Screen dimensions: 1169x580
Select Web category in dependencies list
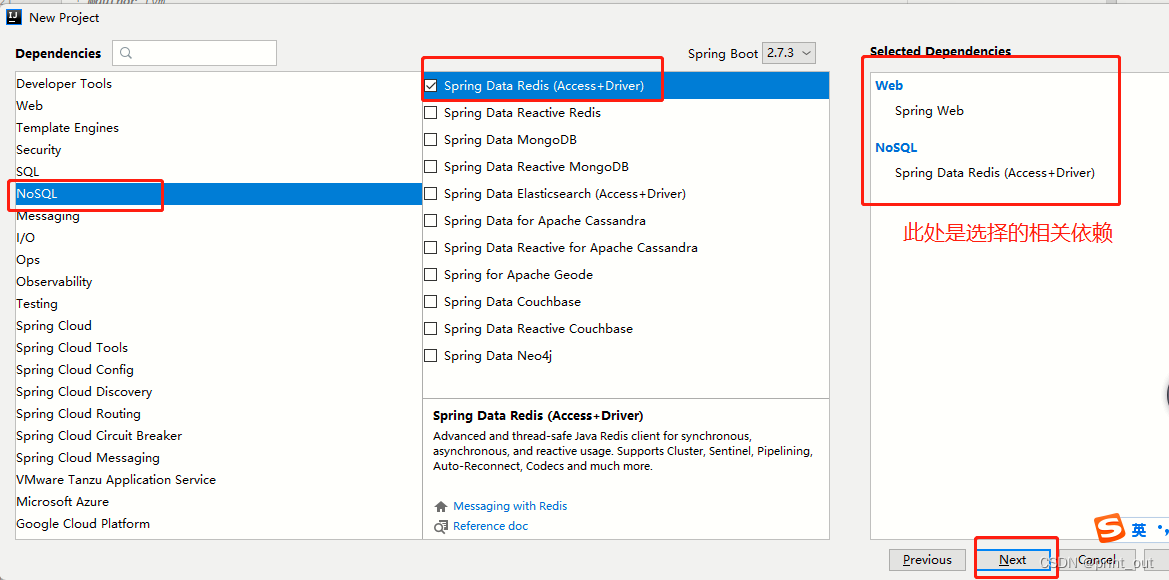(218, 106)
